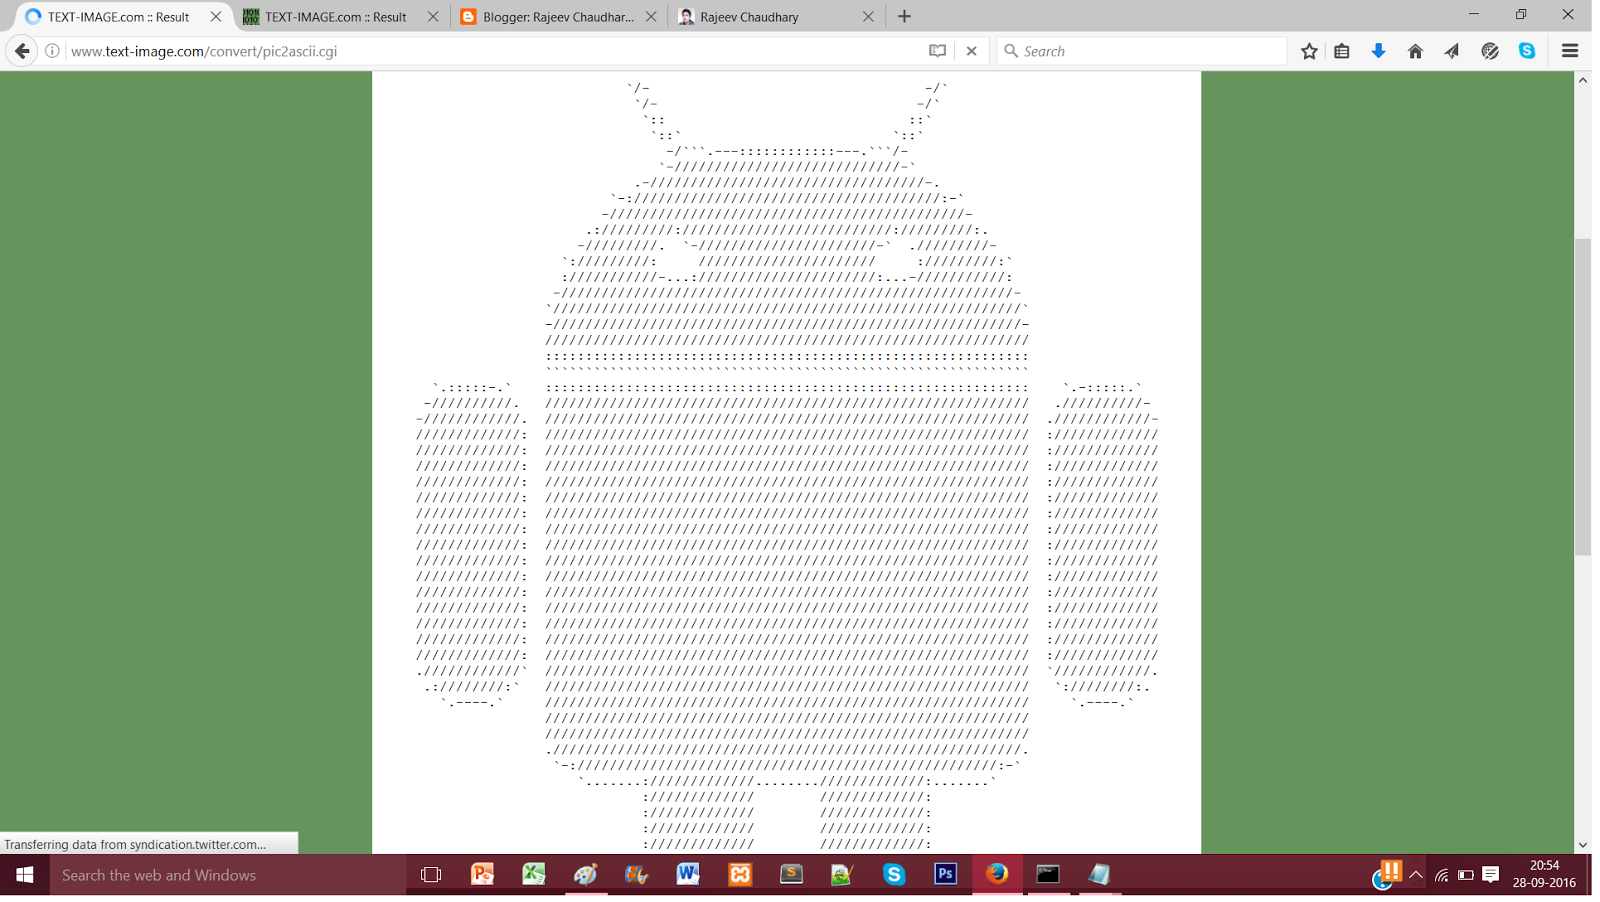Switch to Blogger: Rajeev Chaudhary tab
The height and width of the screenshot is (902, 1600).
click(x=558, y=17)
